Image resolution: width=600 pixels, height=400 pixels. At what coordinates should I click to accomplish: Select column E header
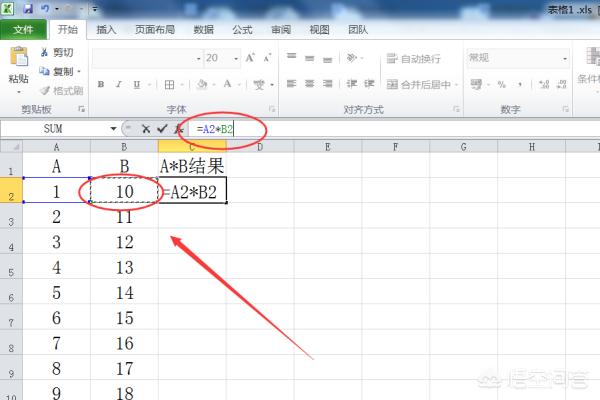328,147
